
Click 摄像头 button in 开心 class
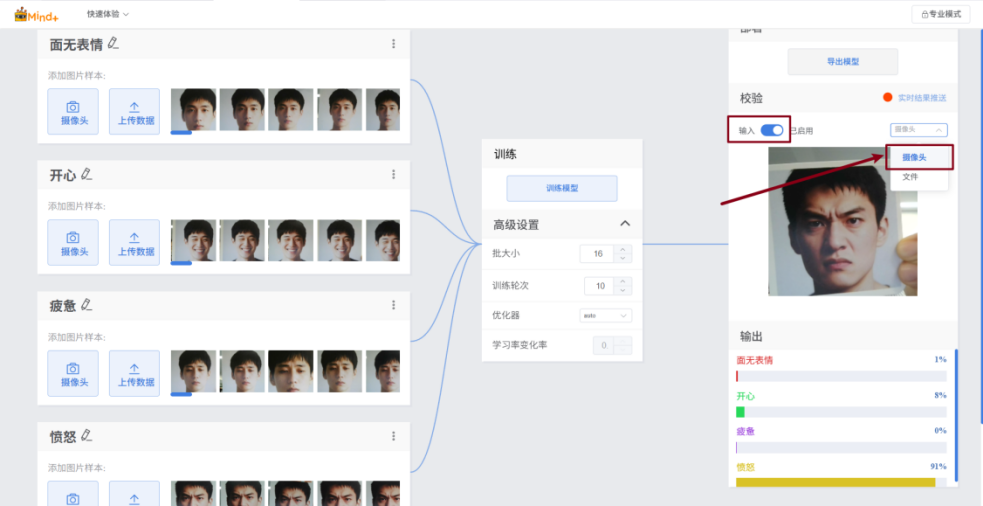pos(73,242)
